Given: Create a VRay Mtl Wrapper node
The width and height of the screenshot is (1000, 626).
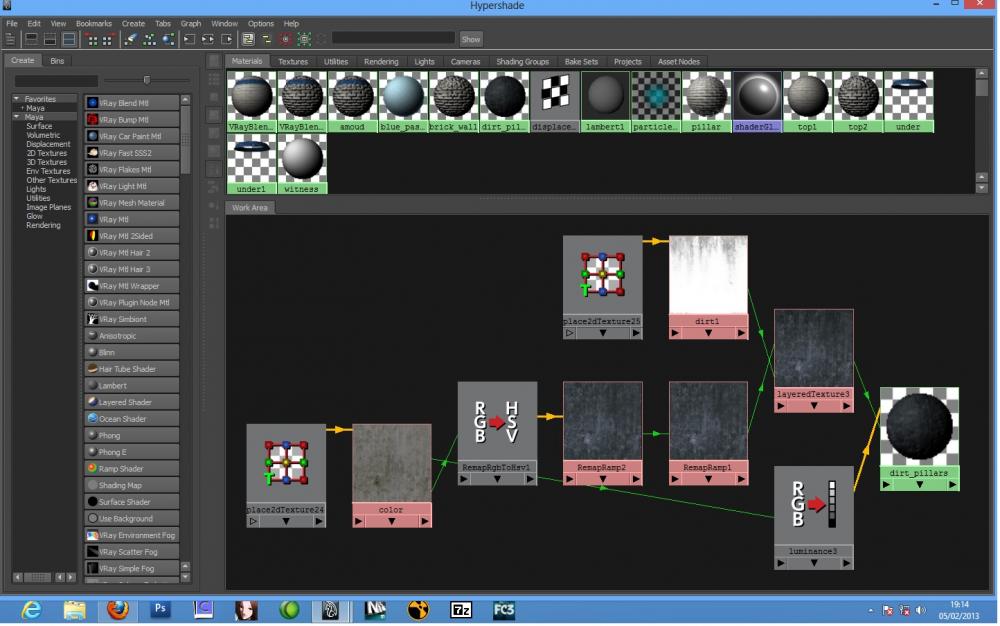Looking at the screenshot, I should point(131,286).
